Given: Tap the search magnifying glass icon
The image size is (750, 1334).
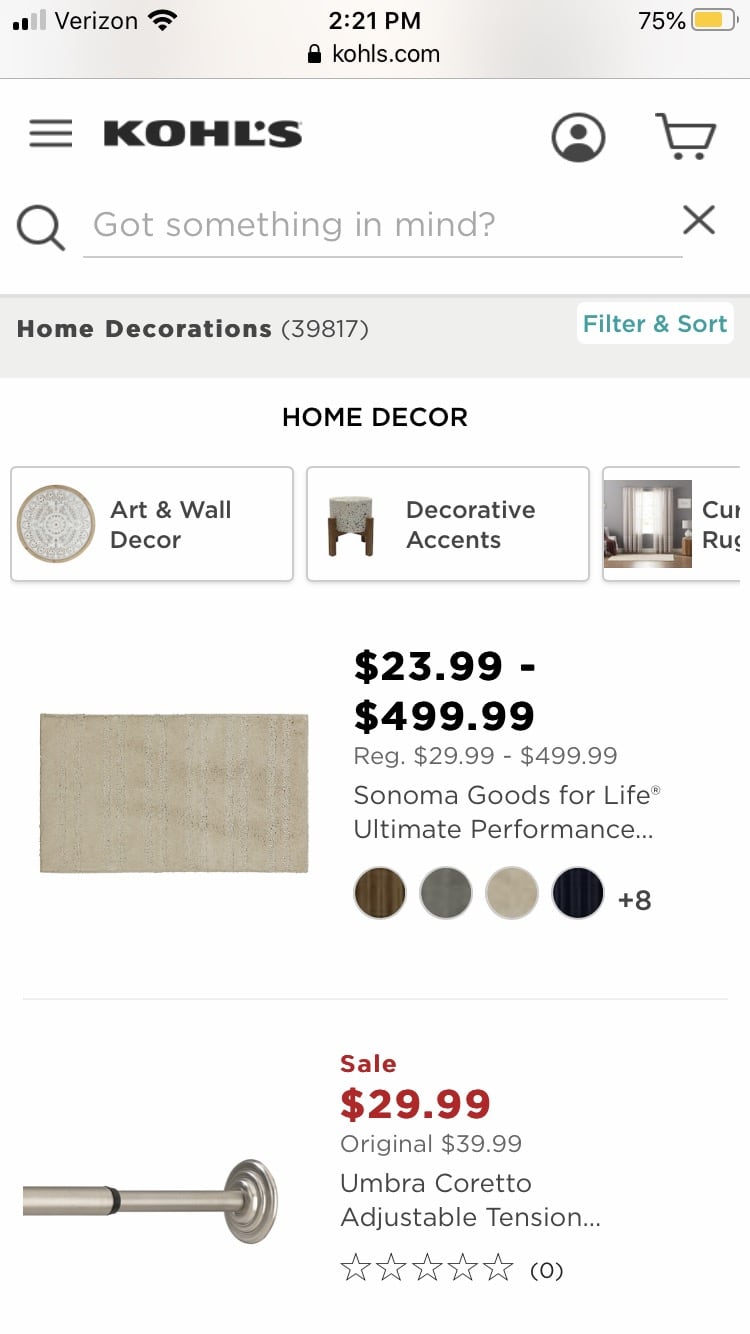Looking at the screenshot, I should click(41, 226).
